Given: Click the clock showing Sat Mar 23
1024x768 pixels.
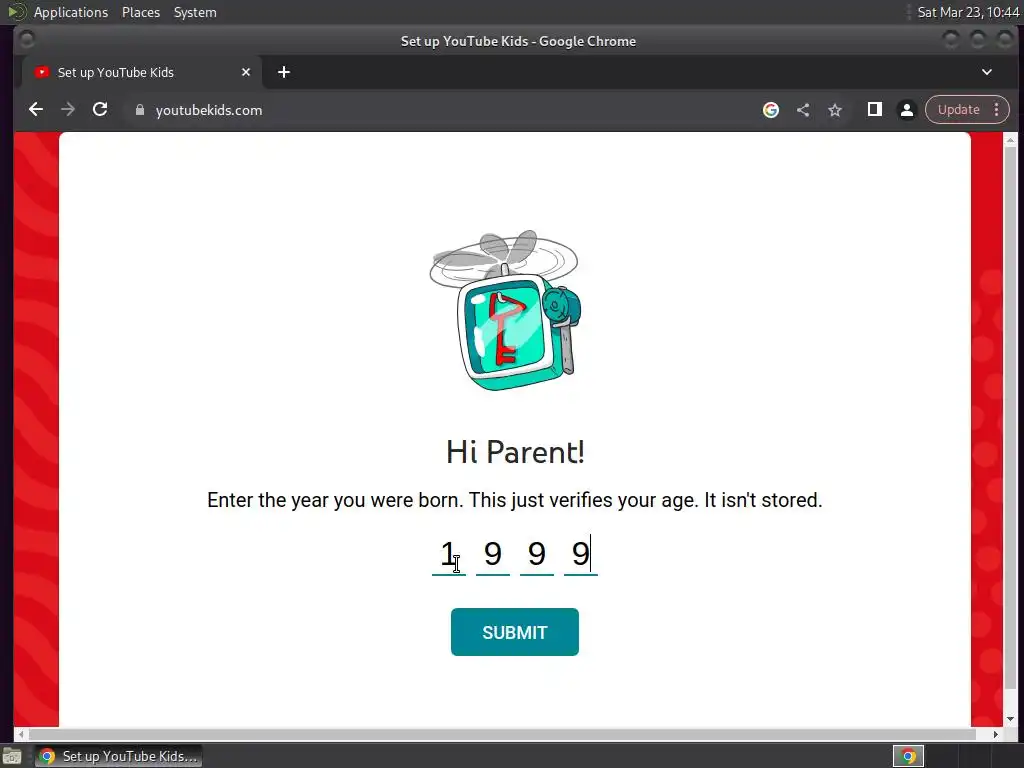Looking at the screenshot, I should [968, 12].
